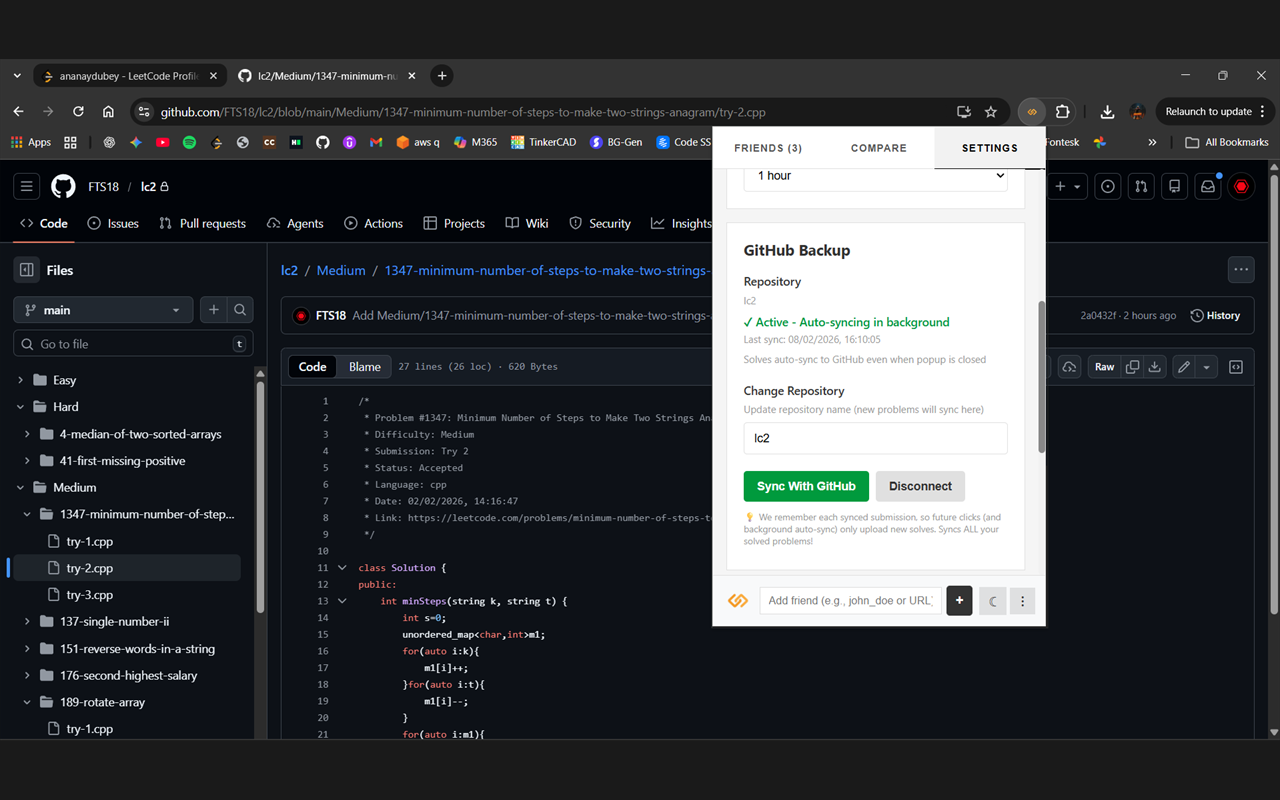Toggle dark mode in the extension popup
This screenshot has width=1280, height=800.
991,600
